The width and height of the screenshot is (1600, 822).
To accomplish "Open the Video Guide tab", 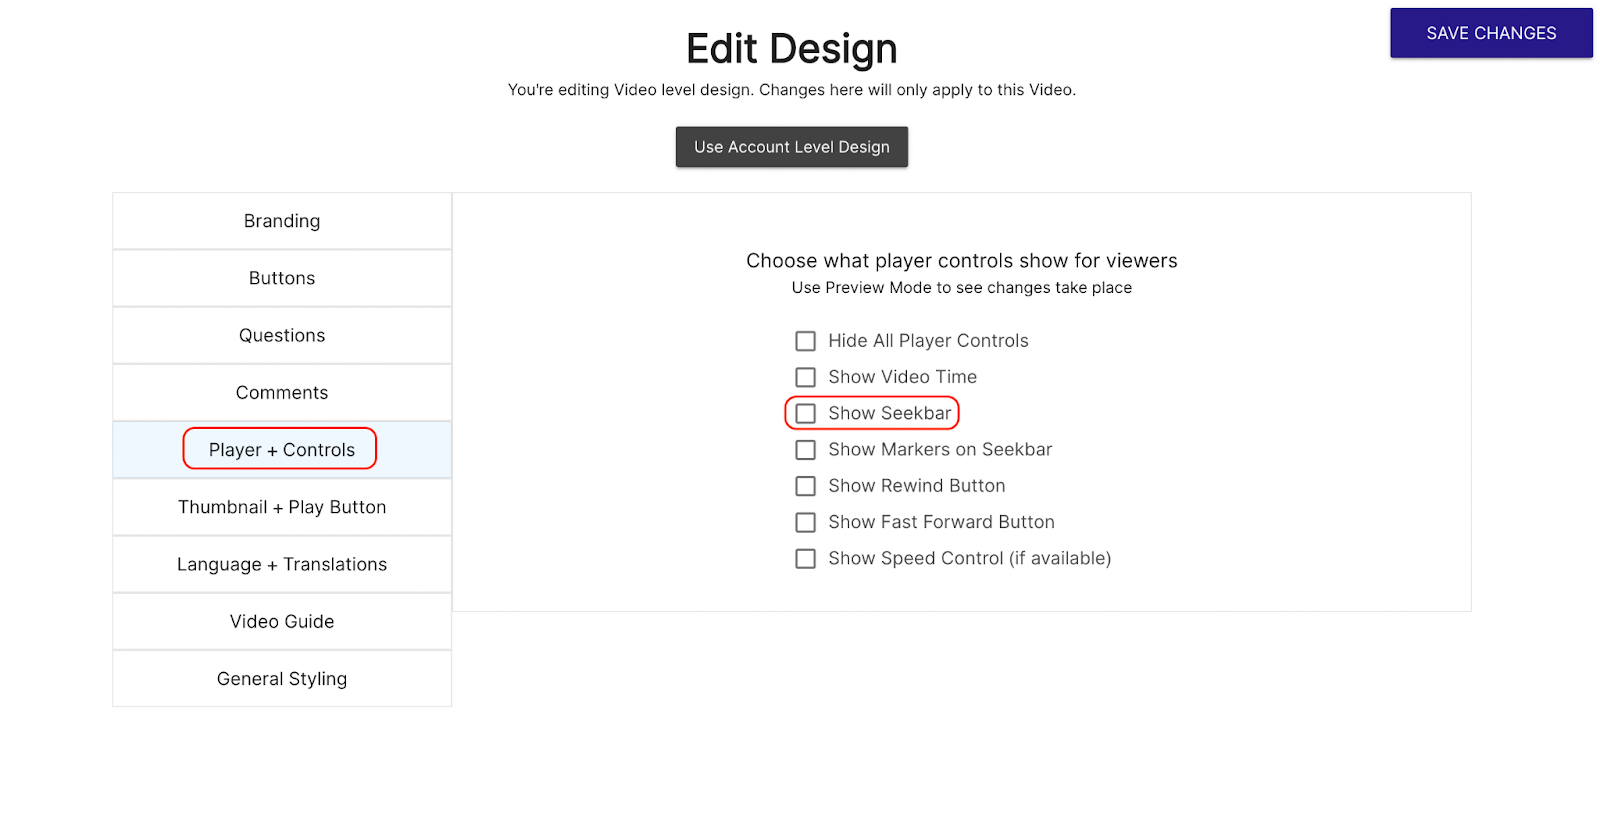I will point(282,621).
